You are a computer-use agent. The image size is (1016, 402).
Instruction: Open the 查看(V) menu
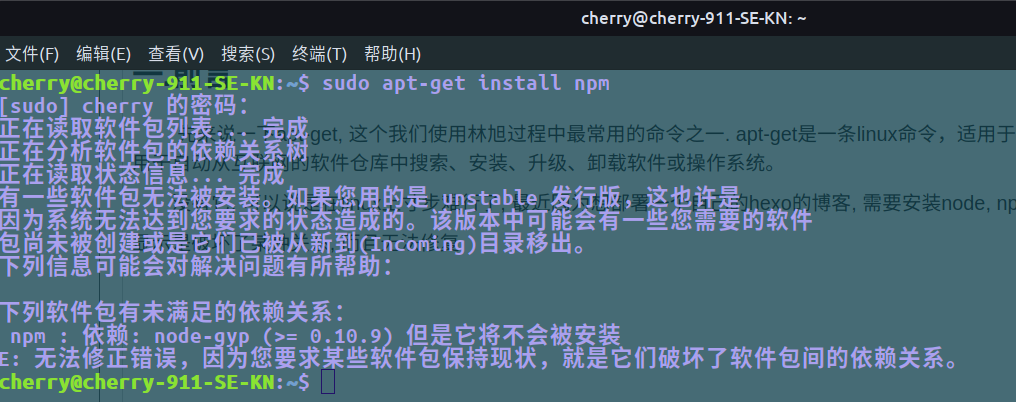coord(176,53)
